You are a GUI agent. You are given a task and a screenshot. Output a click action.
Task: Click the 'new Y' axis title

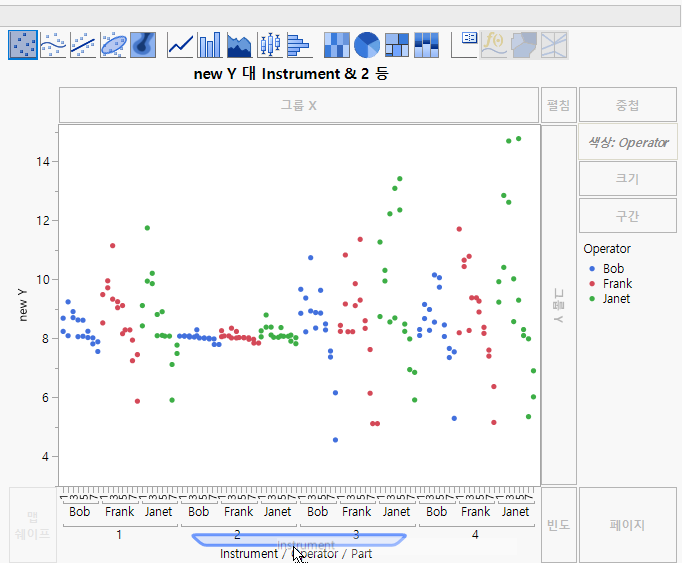click(x=23, y=304)
